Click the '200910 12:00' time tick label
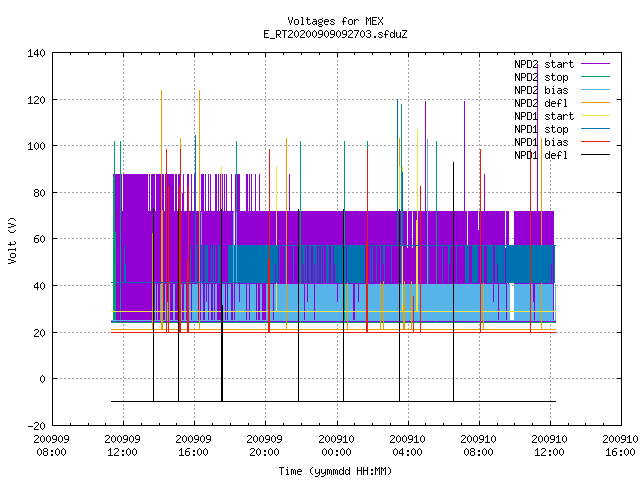This screenshot has height=480, width=640. [x=549, y=446]
